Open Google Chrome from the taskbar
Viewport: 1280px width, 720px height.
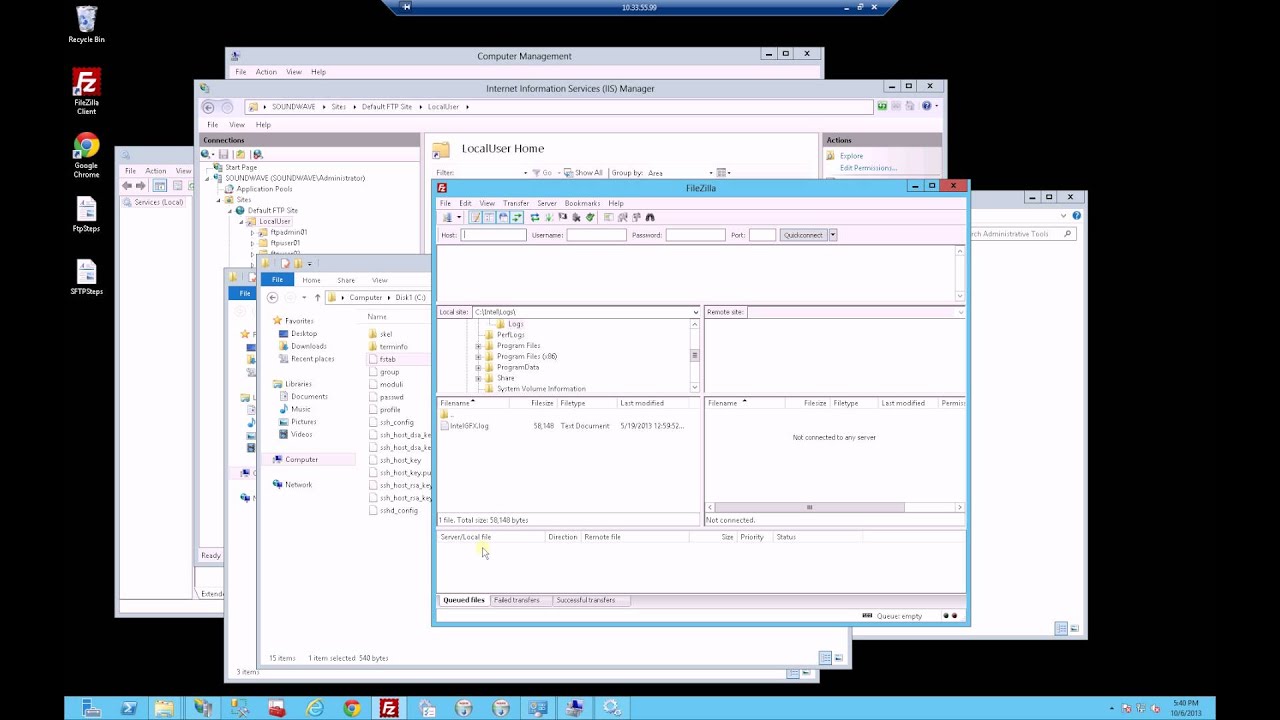(351, 708)
